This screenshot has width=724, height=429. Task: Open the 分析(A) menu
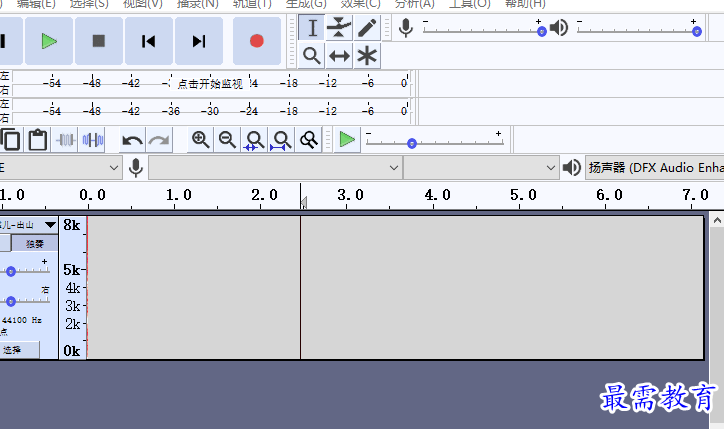[x=415, y=4]
